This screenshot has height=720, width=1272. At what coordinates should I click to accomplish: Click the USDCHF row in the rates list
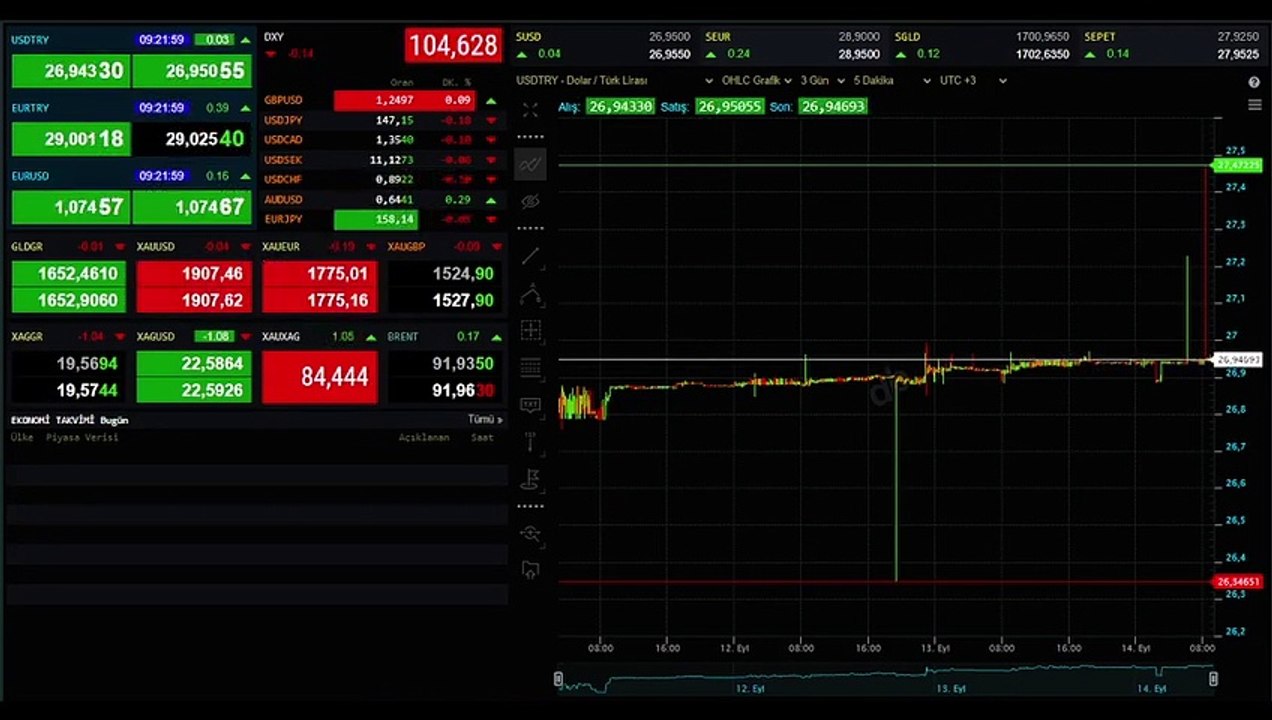pos(380,180)
